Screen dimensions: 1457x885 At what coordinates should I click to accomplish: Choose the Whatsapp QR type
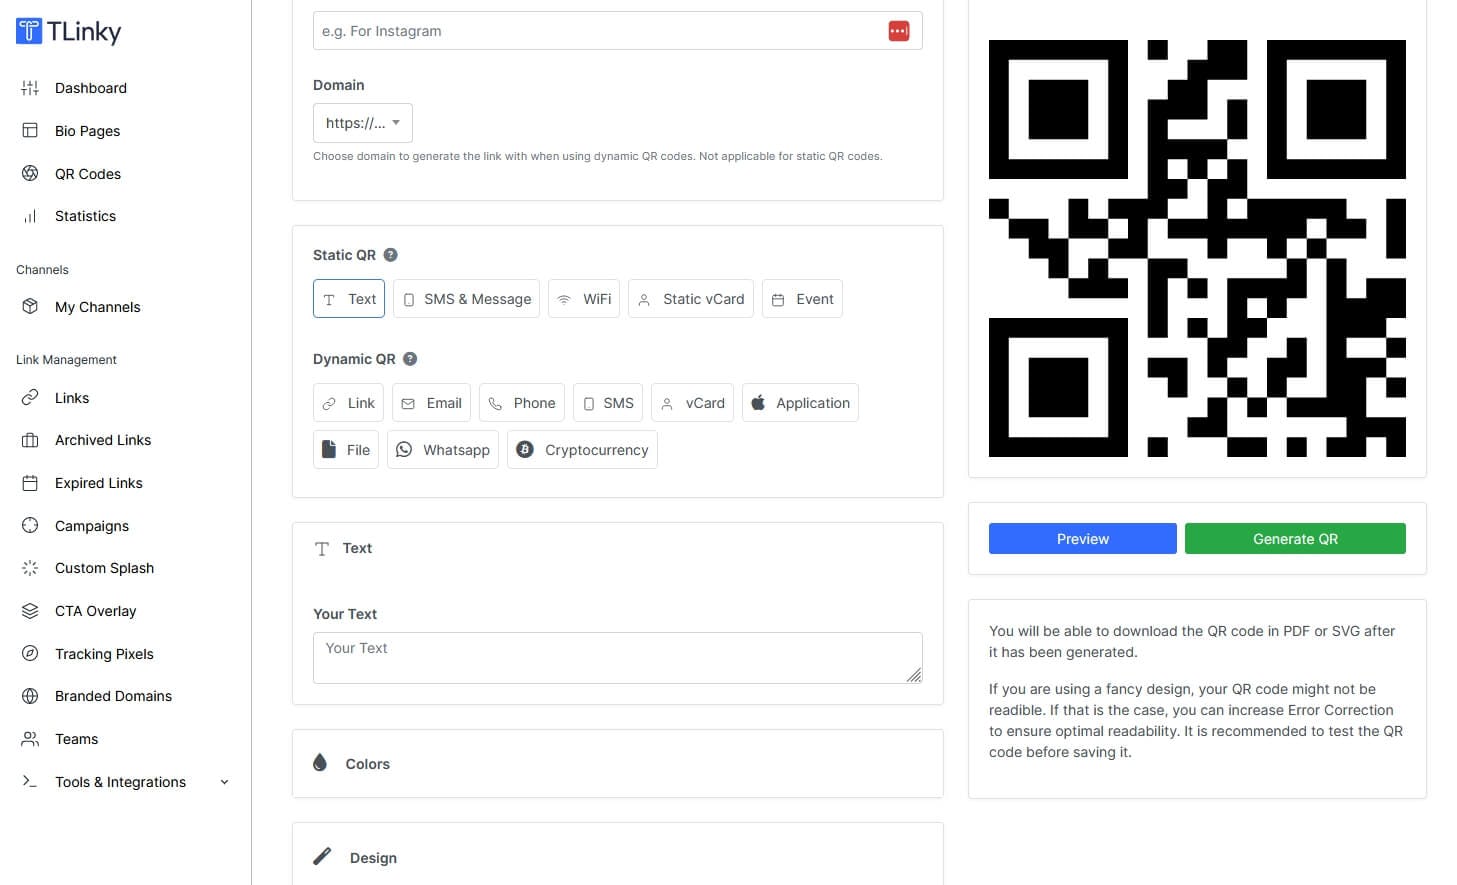tap(443, 450)
